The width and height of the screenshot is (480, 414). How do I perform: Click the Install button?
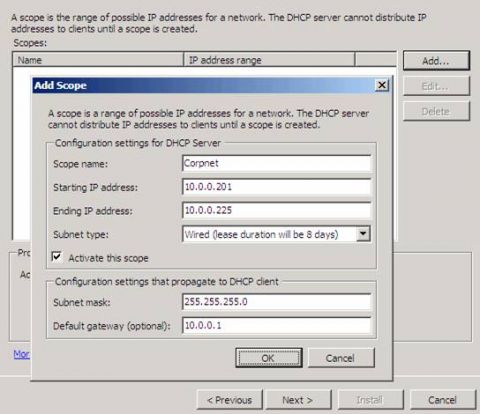370,400
